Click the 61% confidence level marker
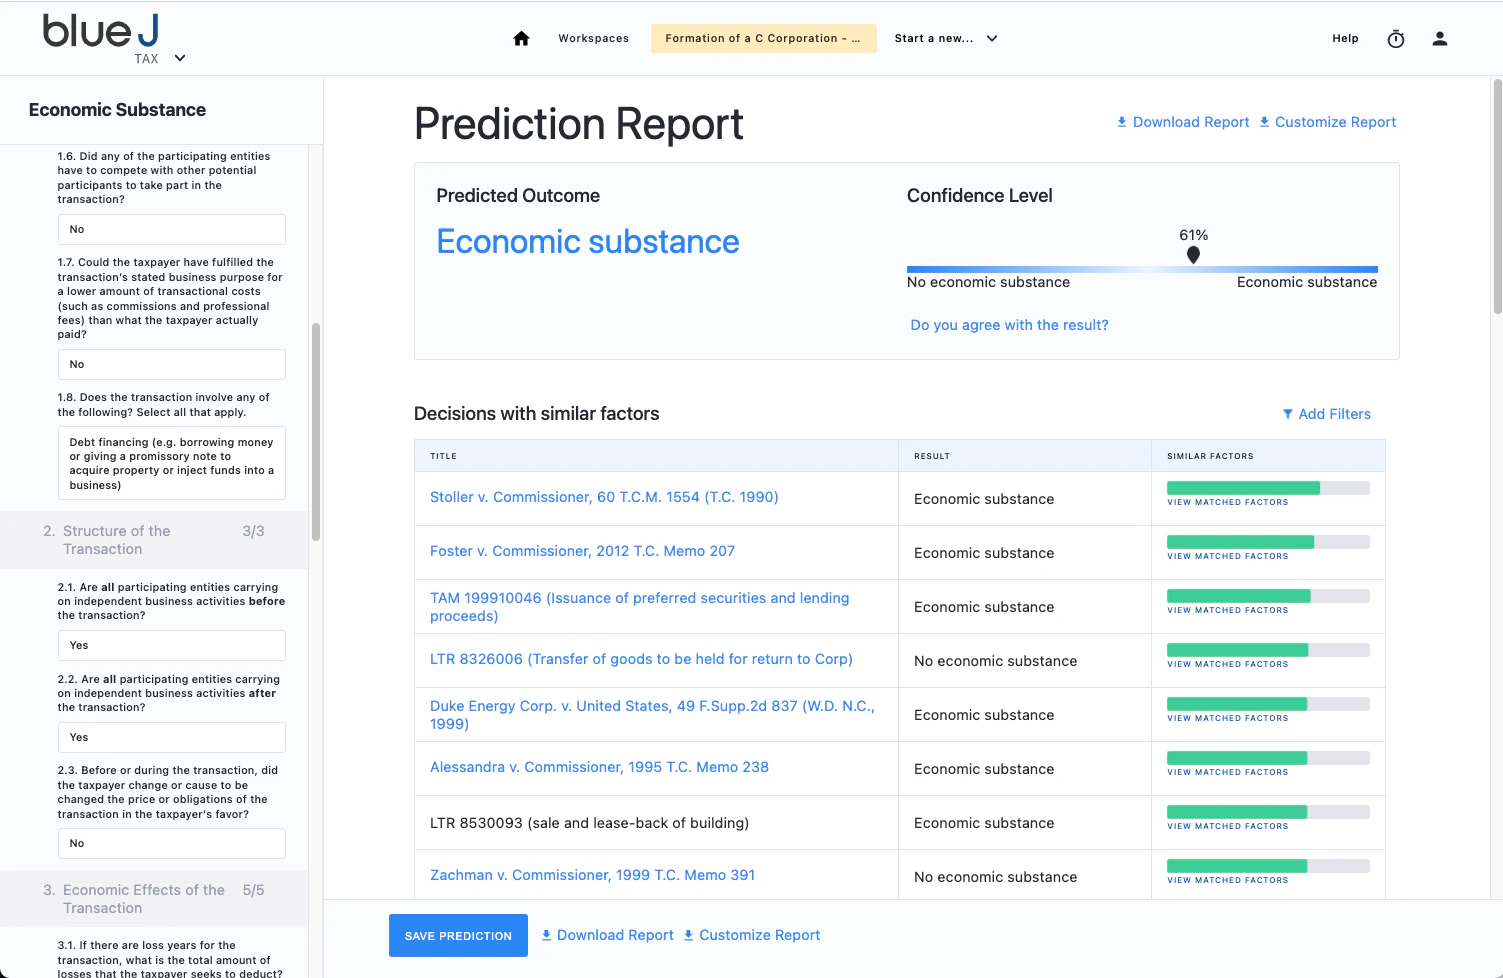1503x978 pixels. [x=1193, y=255]
